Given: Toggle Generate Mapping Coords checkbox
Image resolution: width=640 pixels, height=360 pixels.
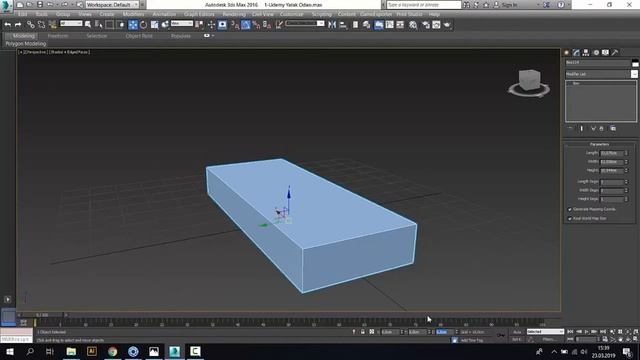Looking at the screenshot, I should pyautogui.click(x=570, y=209).
